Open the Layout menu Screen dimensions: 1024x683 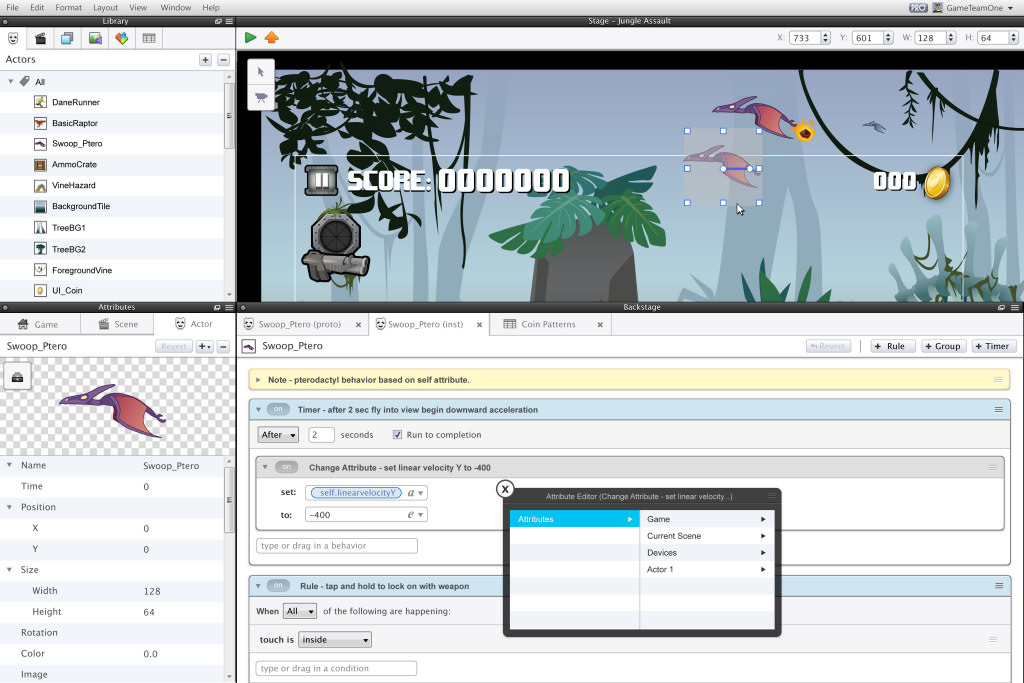click(x=105, y=7)
